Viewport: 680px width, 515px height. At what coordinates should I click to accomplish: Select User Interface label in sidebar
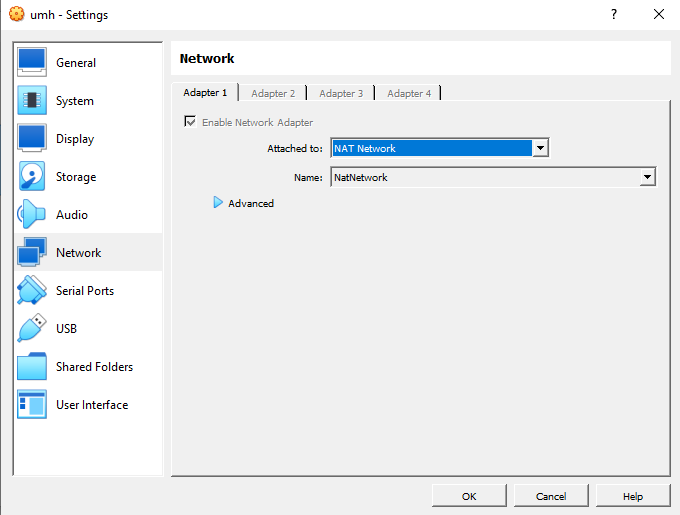click(92, 404)
